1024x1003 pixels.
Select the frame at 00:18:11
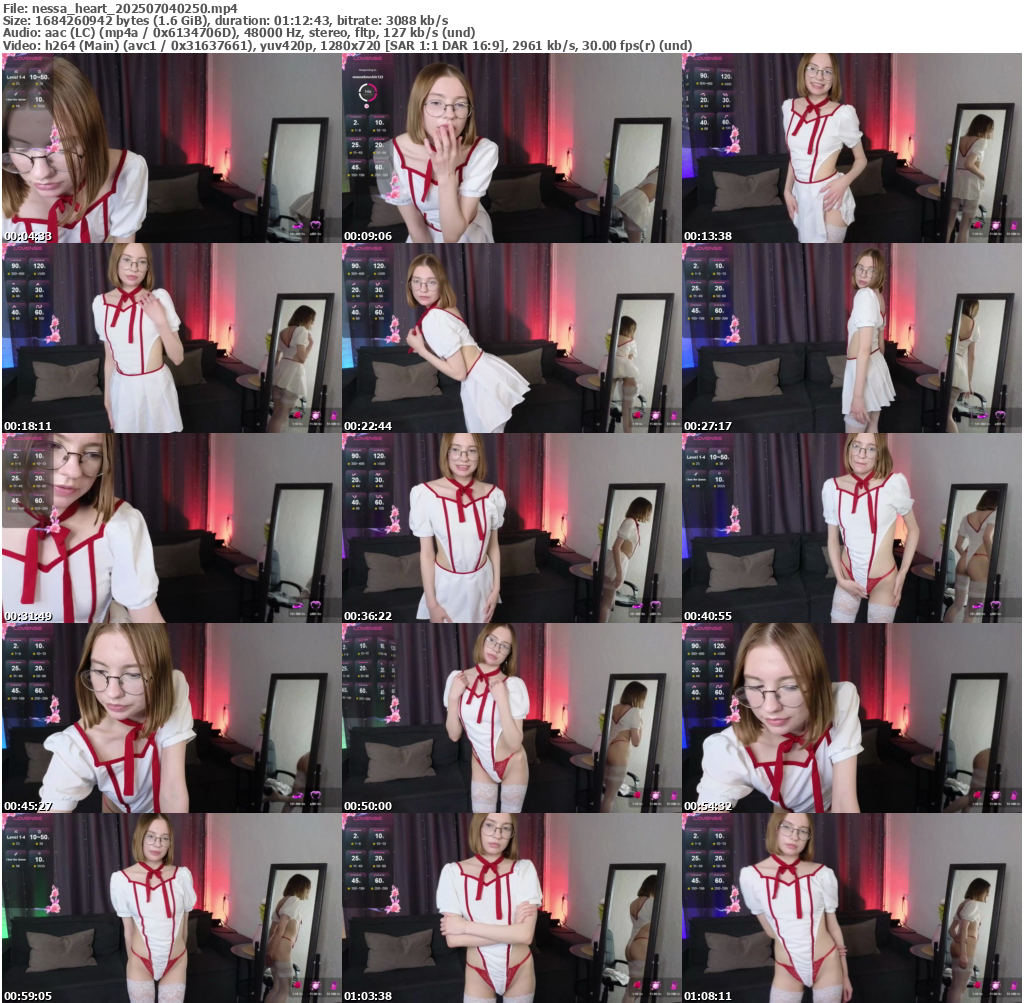point(171,338)
